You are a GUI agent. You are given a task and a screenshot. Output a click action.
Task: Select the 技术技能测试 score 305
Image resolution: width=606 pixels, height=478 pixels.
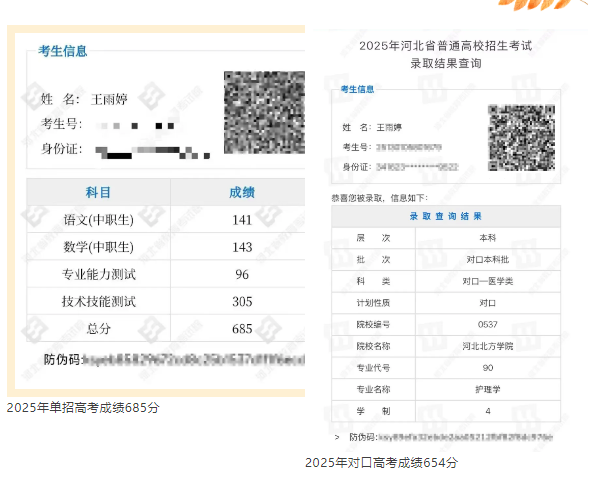click(241, 301)
